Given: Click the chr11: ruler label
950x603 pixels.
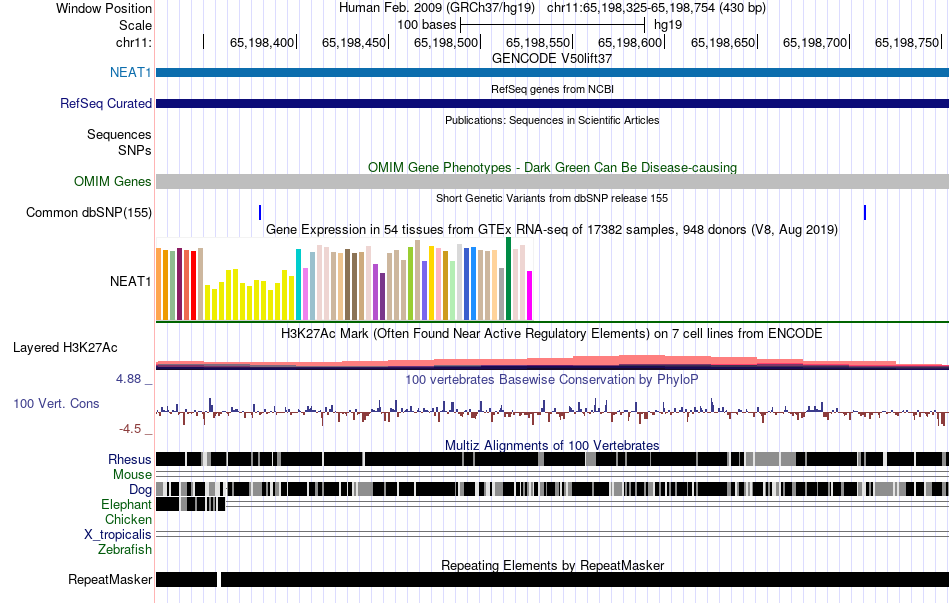Looking at the screenshot, I should click(x=134, y=42).
